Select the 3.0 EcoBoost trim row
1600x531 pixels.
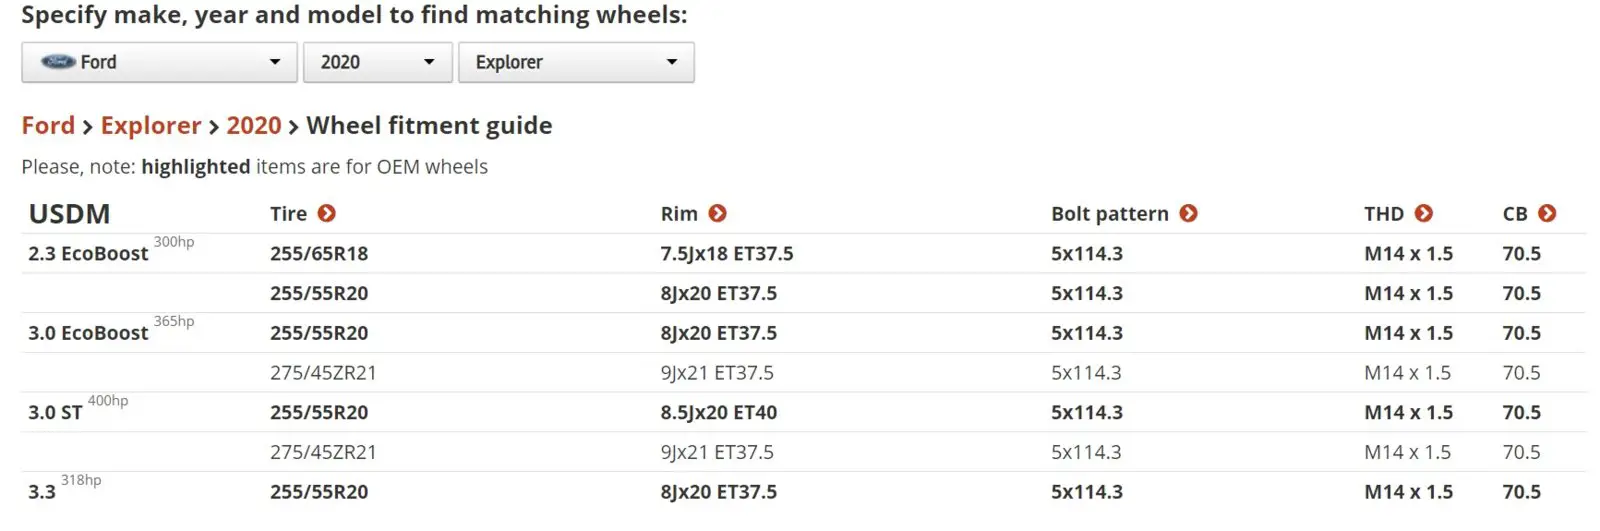[804, 333]
